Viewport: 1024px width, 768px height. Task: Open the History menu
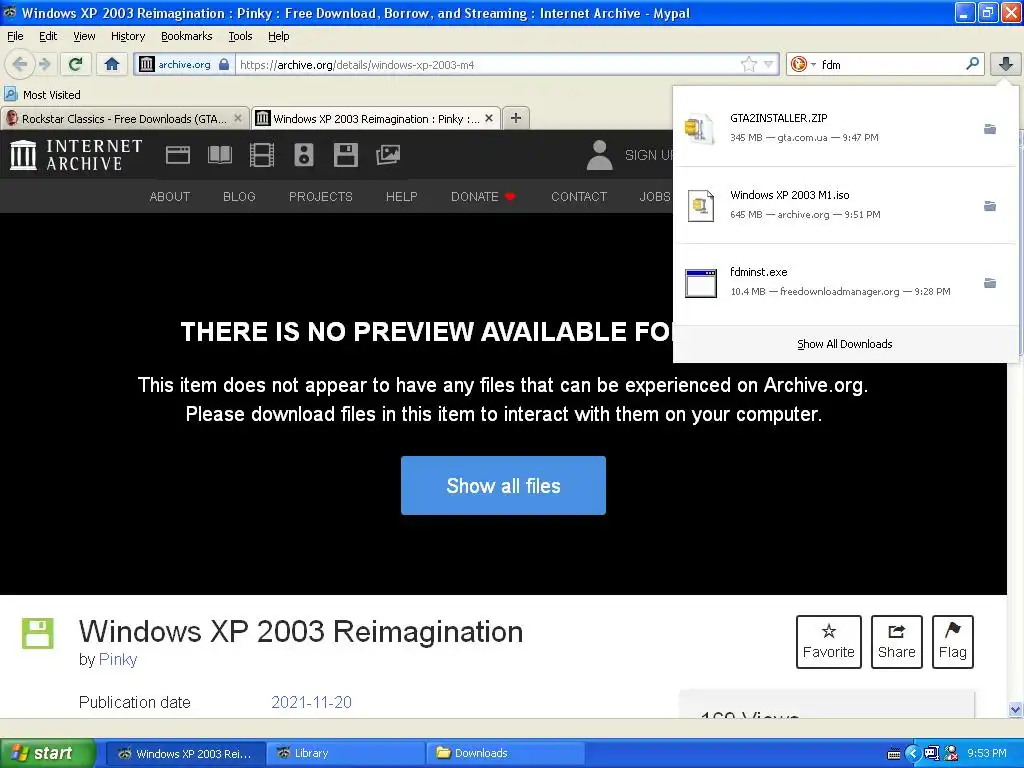click(x=127, y=36)
